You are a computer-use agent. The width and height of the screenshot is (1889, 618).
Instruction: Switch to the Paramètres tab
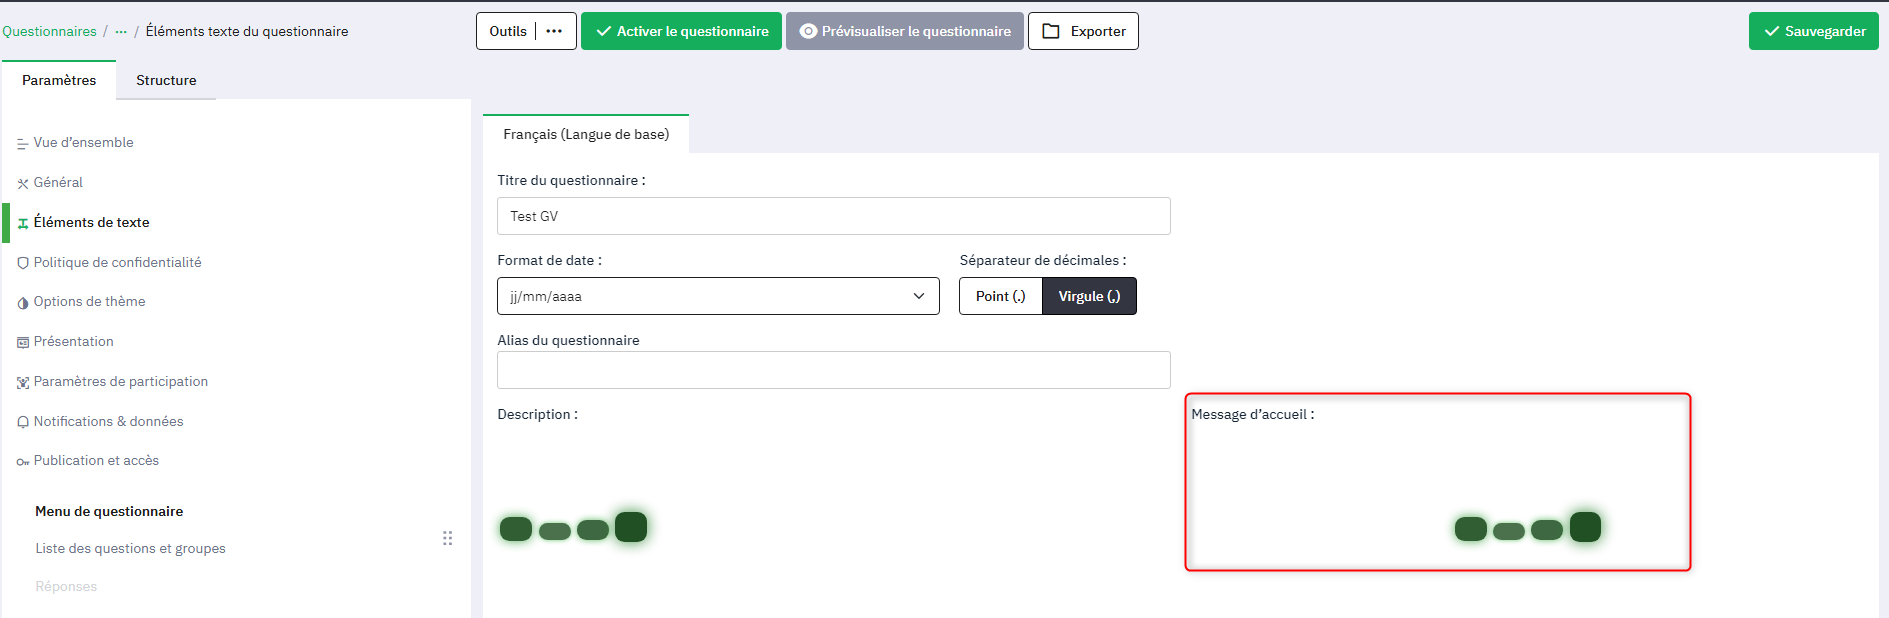click(59, 80)
